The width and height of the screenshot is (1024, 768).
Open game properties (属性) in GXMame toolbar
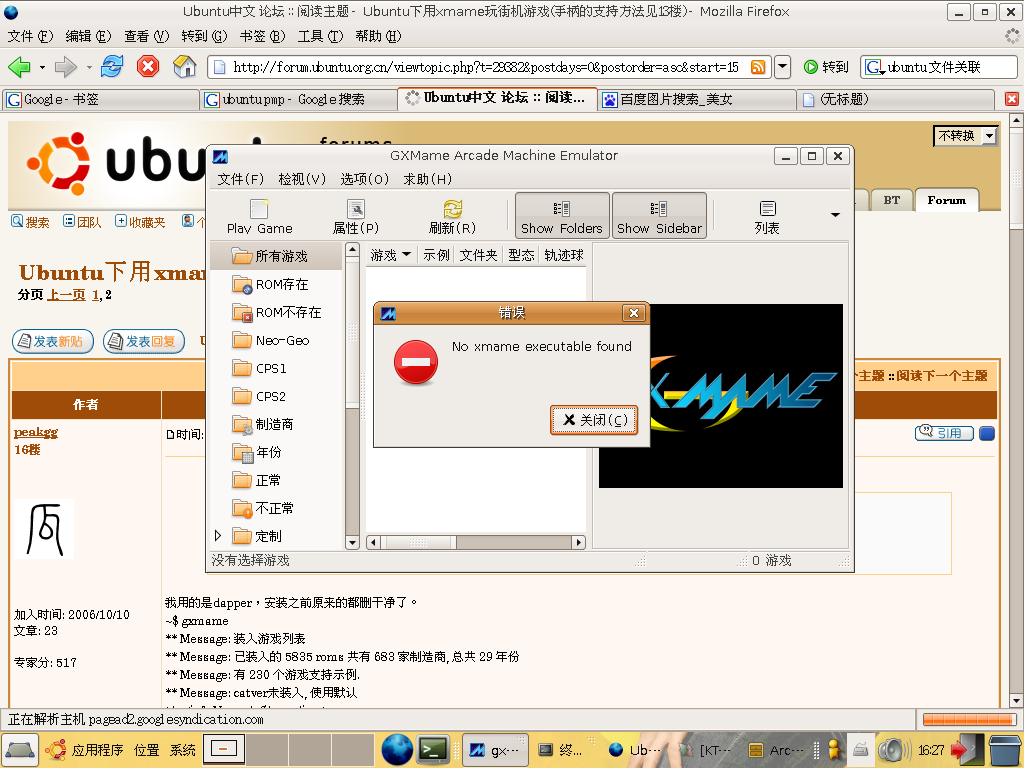click(x=355, y=216)
